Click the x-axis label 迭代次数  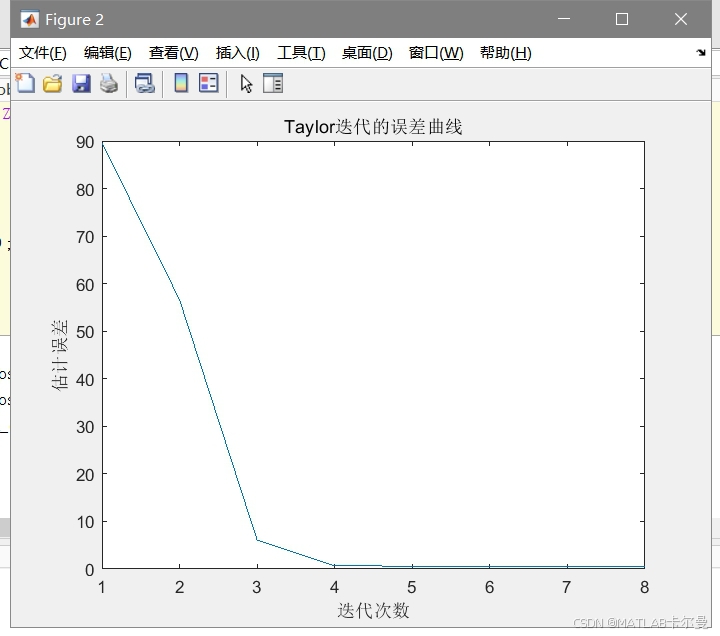[x=373, y=610]
